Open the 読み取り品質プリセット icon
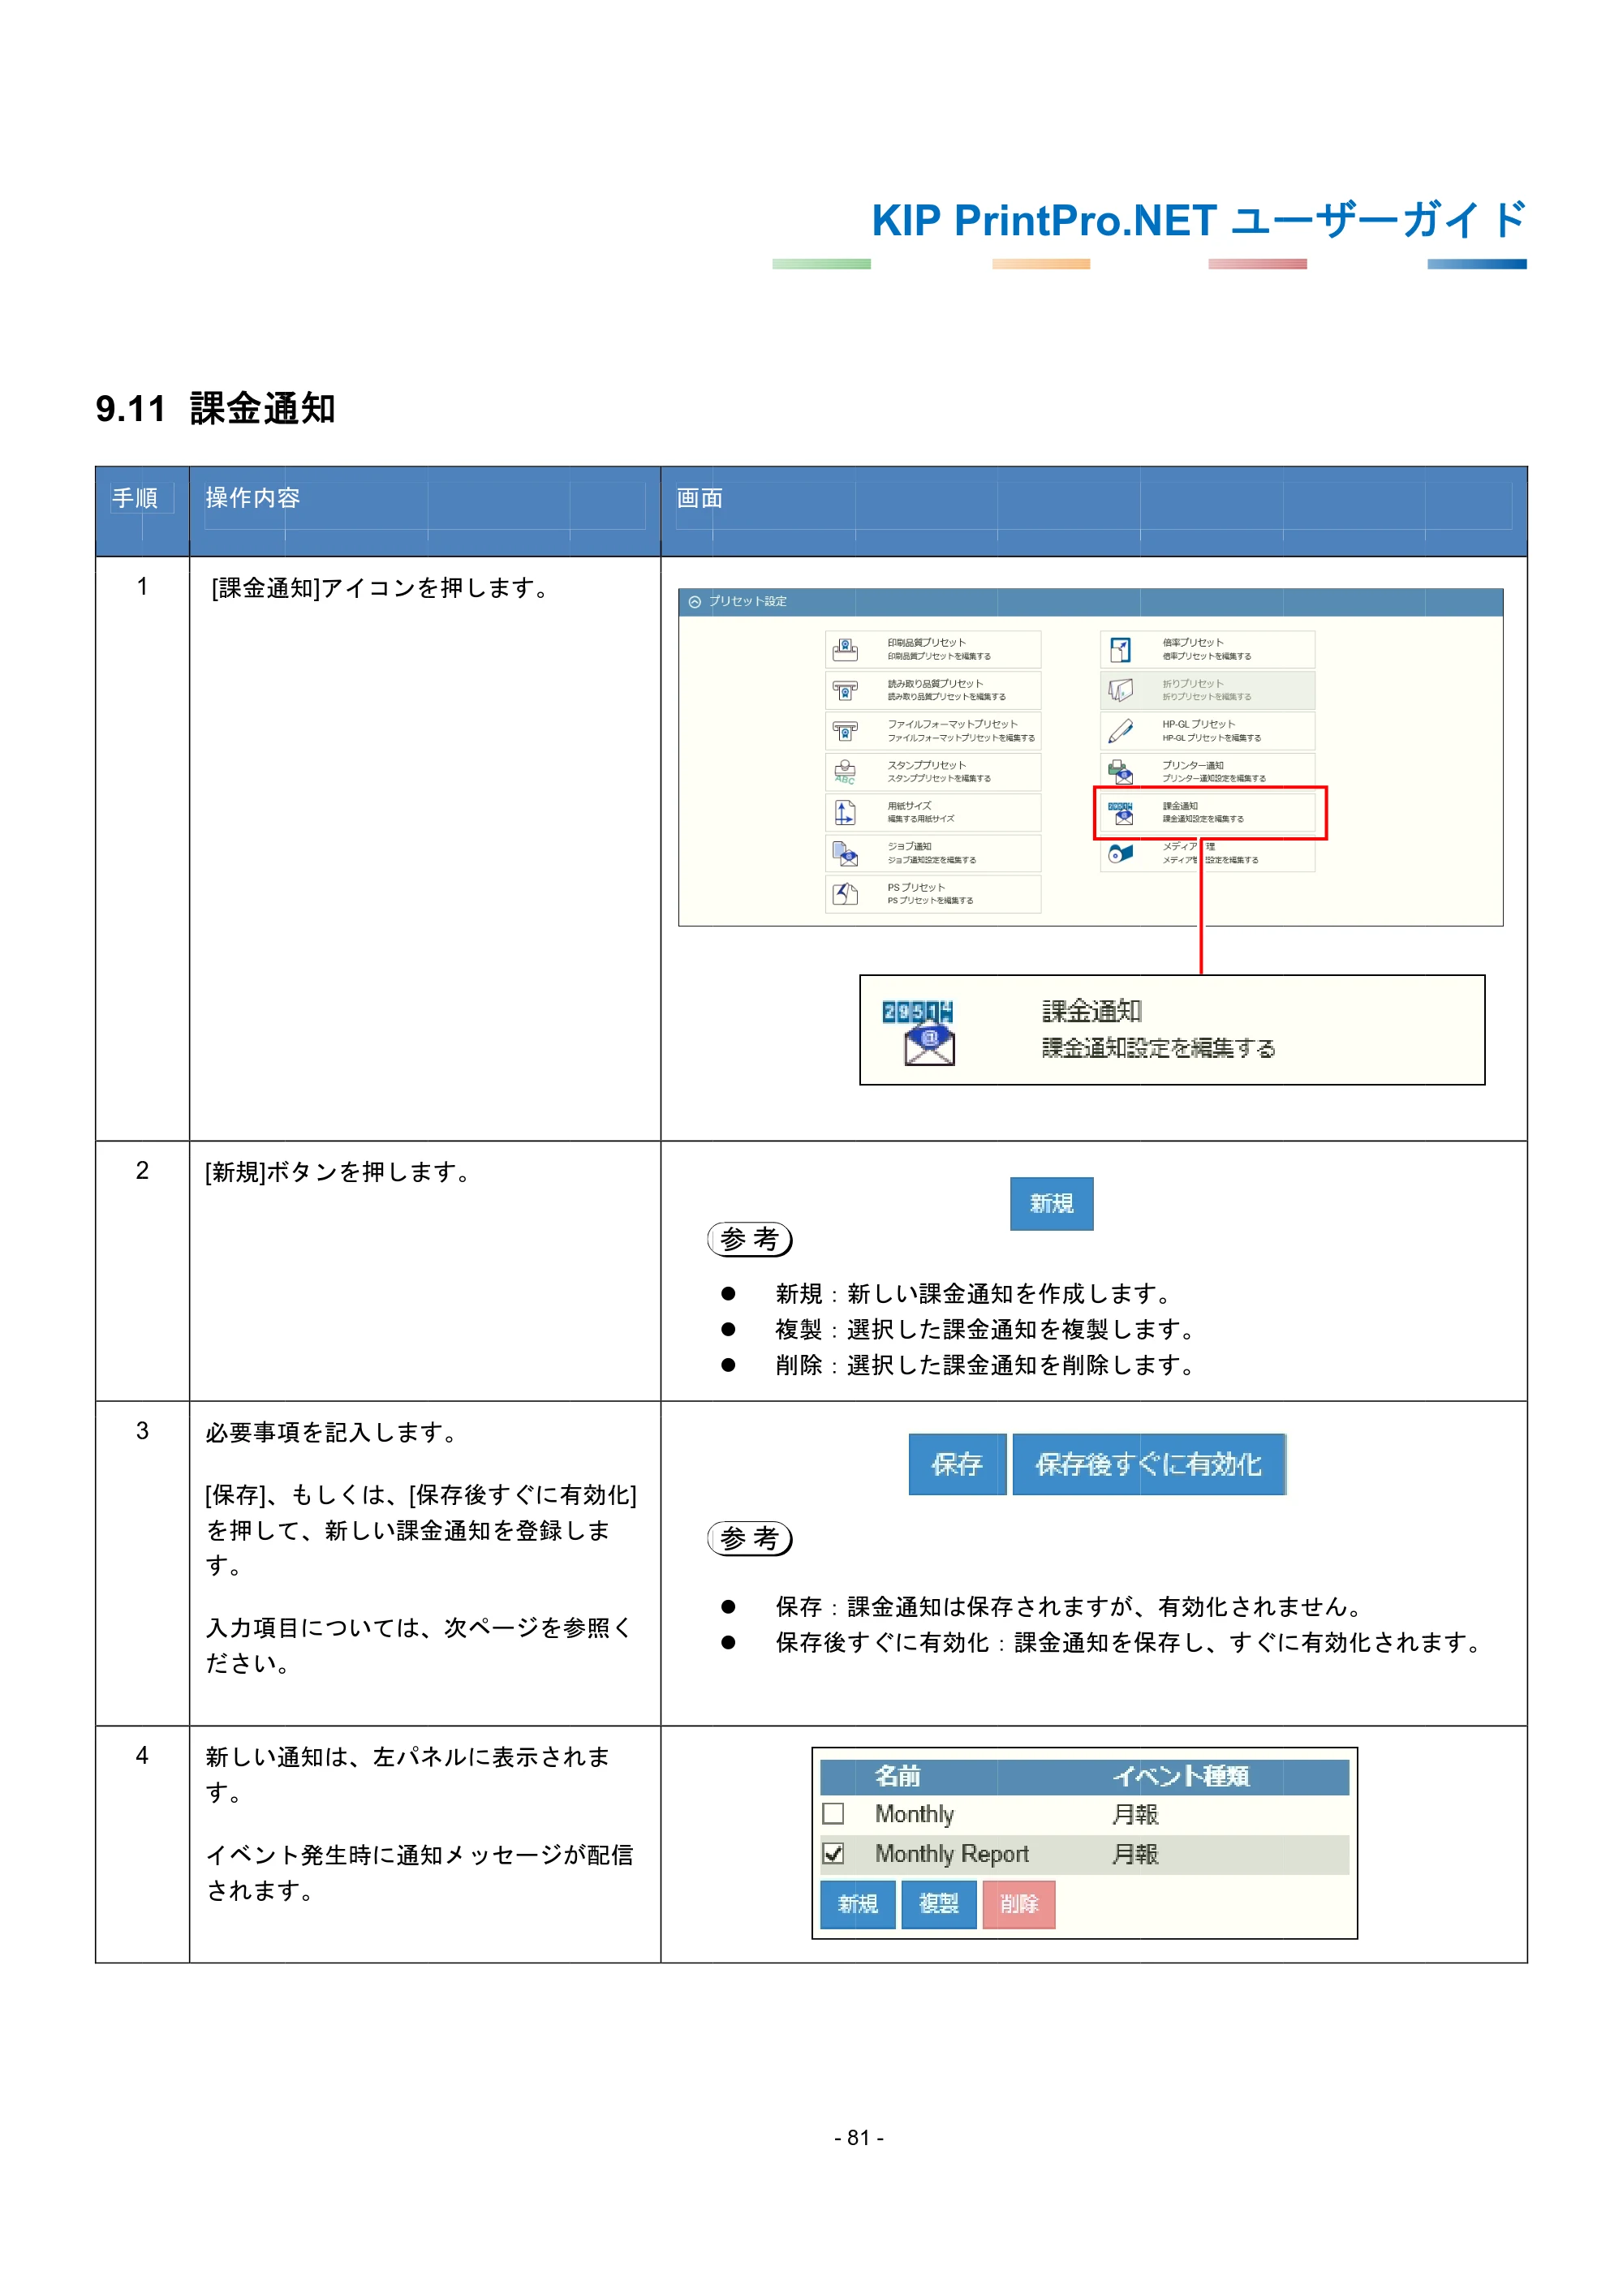 coord(845,690)
